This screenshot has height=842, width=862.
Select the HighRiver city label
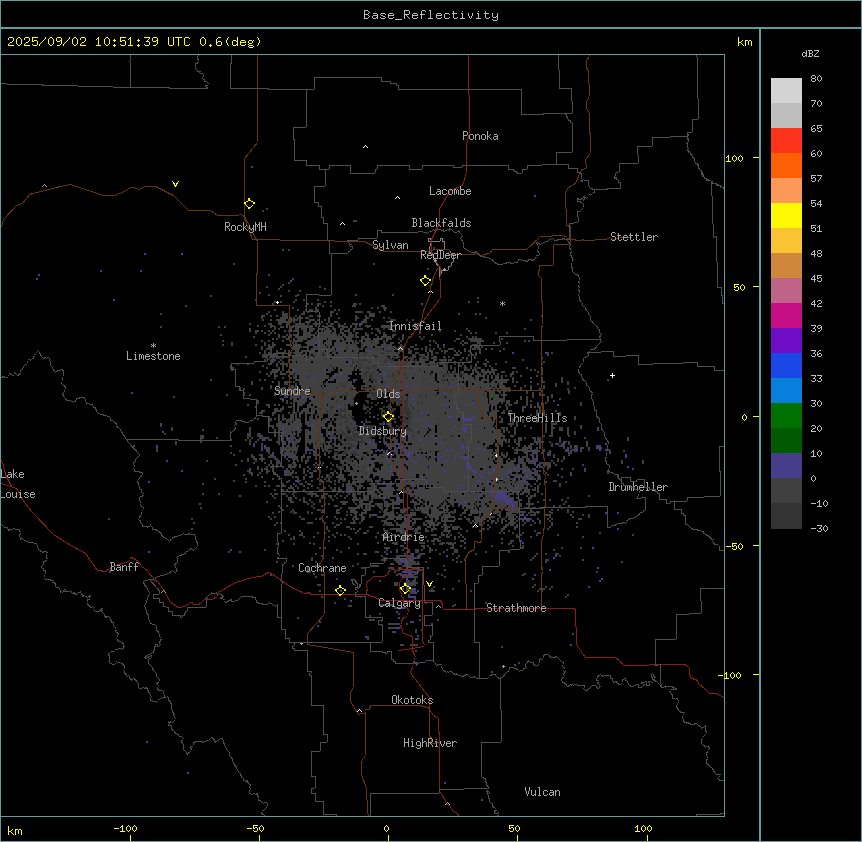coord(430,743)
